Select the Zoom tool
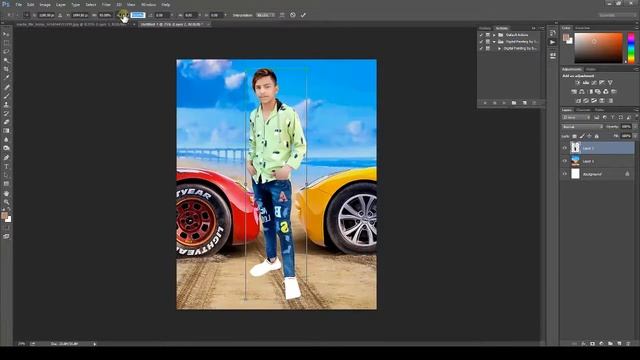The width and height of the screenshot is (640, 360). click(6, 202)
